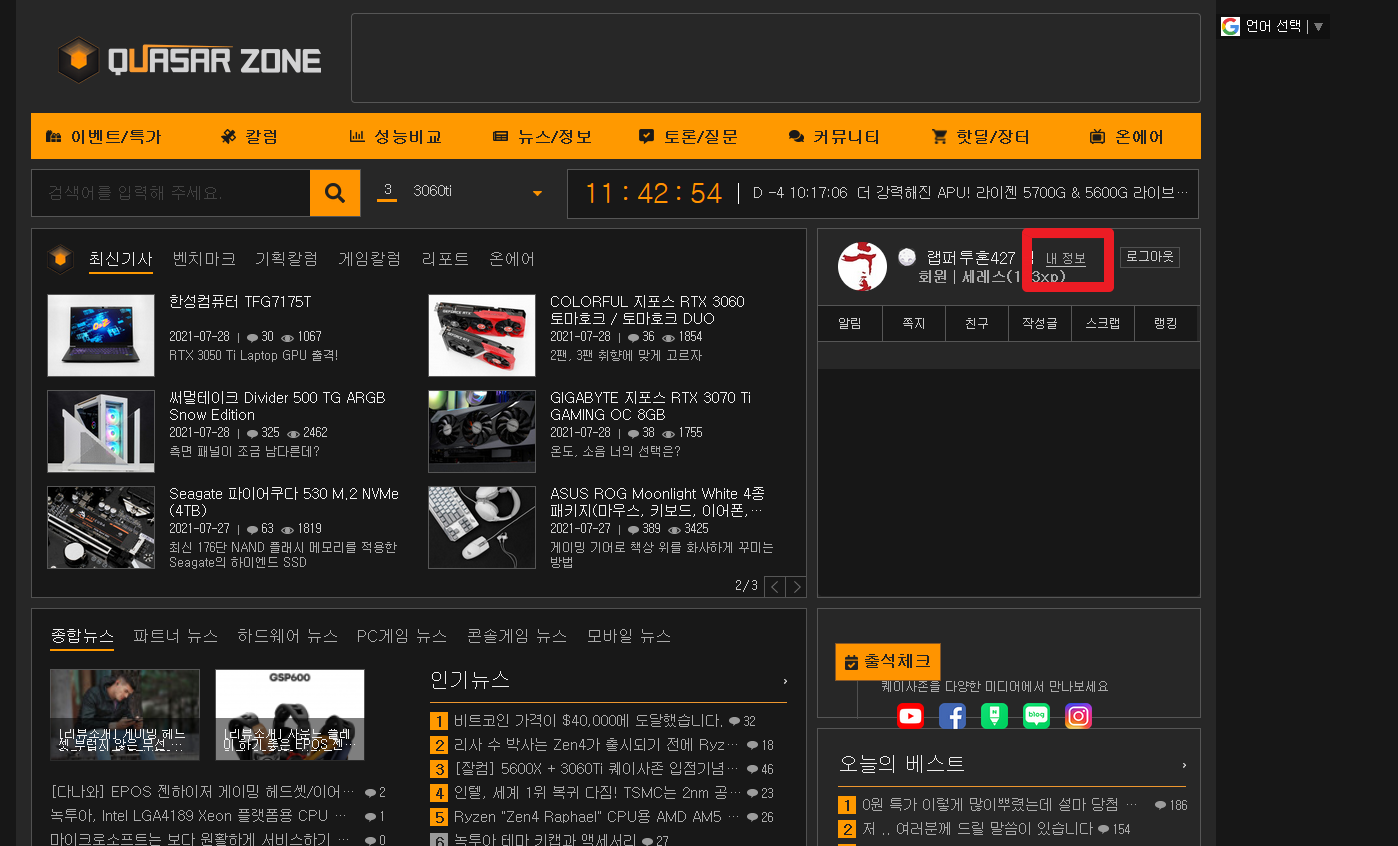Open COLORFUL RTX 3060 graphics card thumbnail
The height and width of the screenshot is (846, 1398).
[x=482, y=335]
